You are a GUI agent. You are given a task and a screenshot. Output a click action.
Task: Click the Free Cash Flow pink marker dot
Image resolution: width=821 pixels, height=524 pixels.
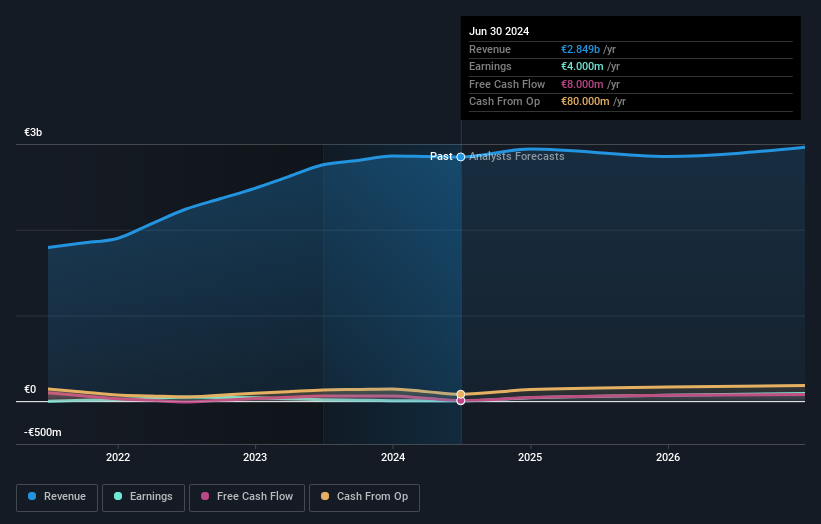tap(461, 400)
